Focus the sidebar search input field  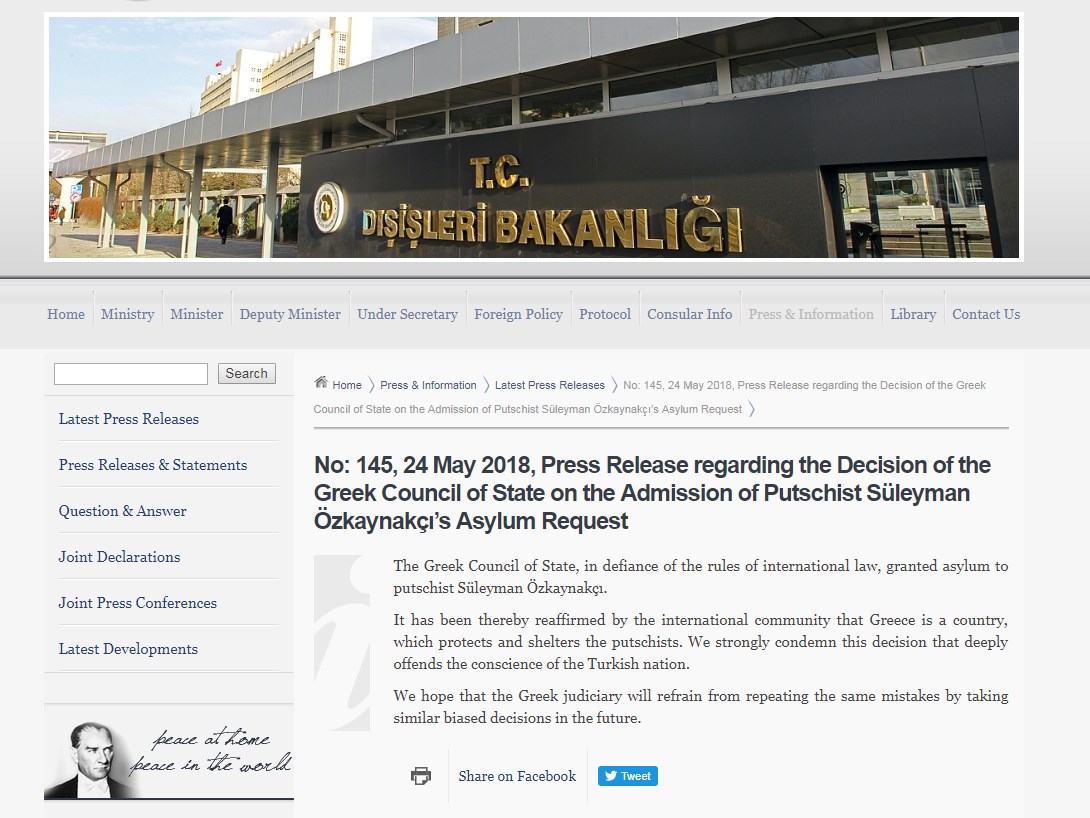click(131, 373)
